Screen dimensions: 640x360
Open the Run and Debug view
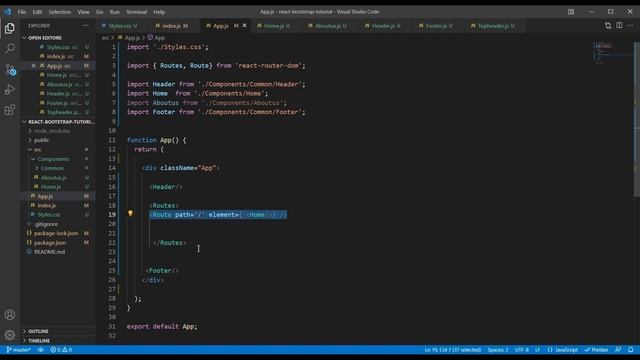click(x=10, y=89)
